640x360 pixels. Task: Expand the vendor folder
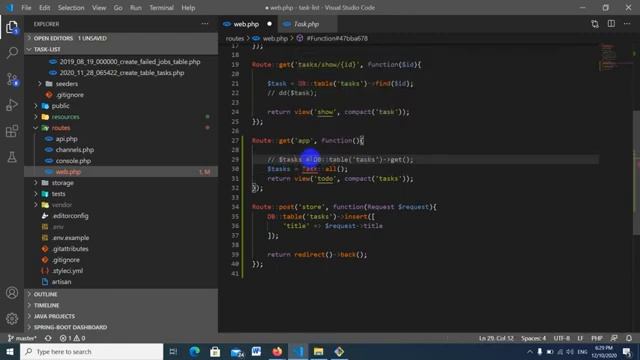[62, 205]
